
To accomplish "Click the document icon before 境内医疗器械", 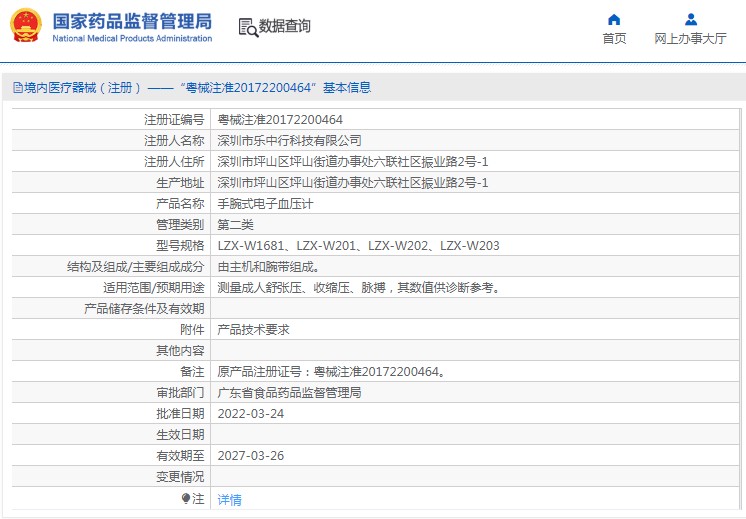I will (x=18, y=88).
